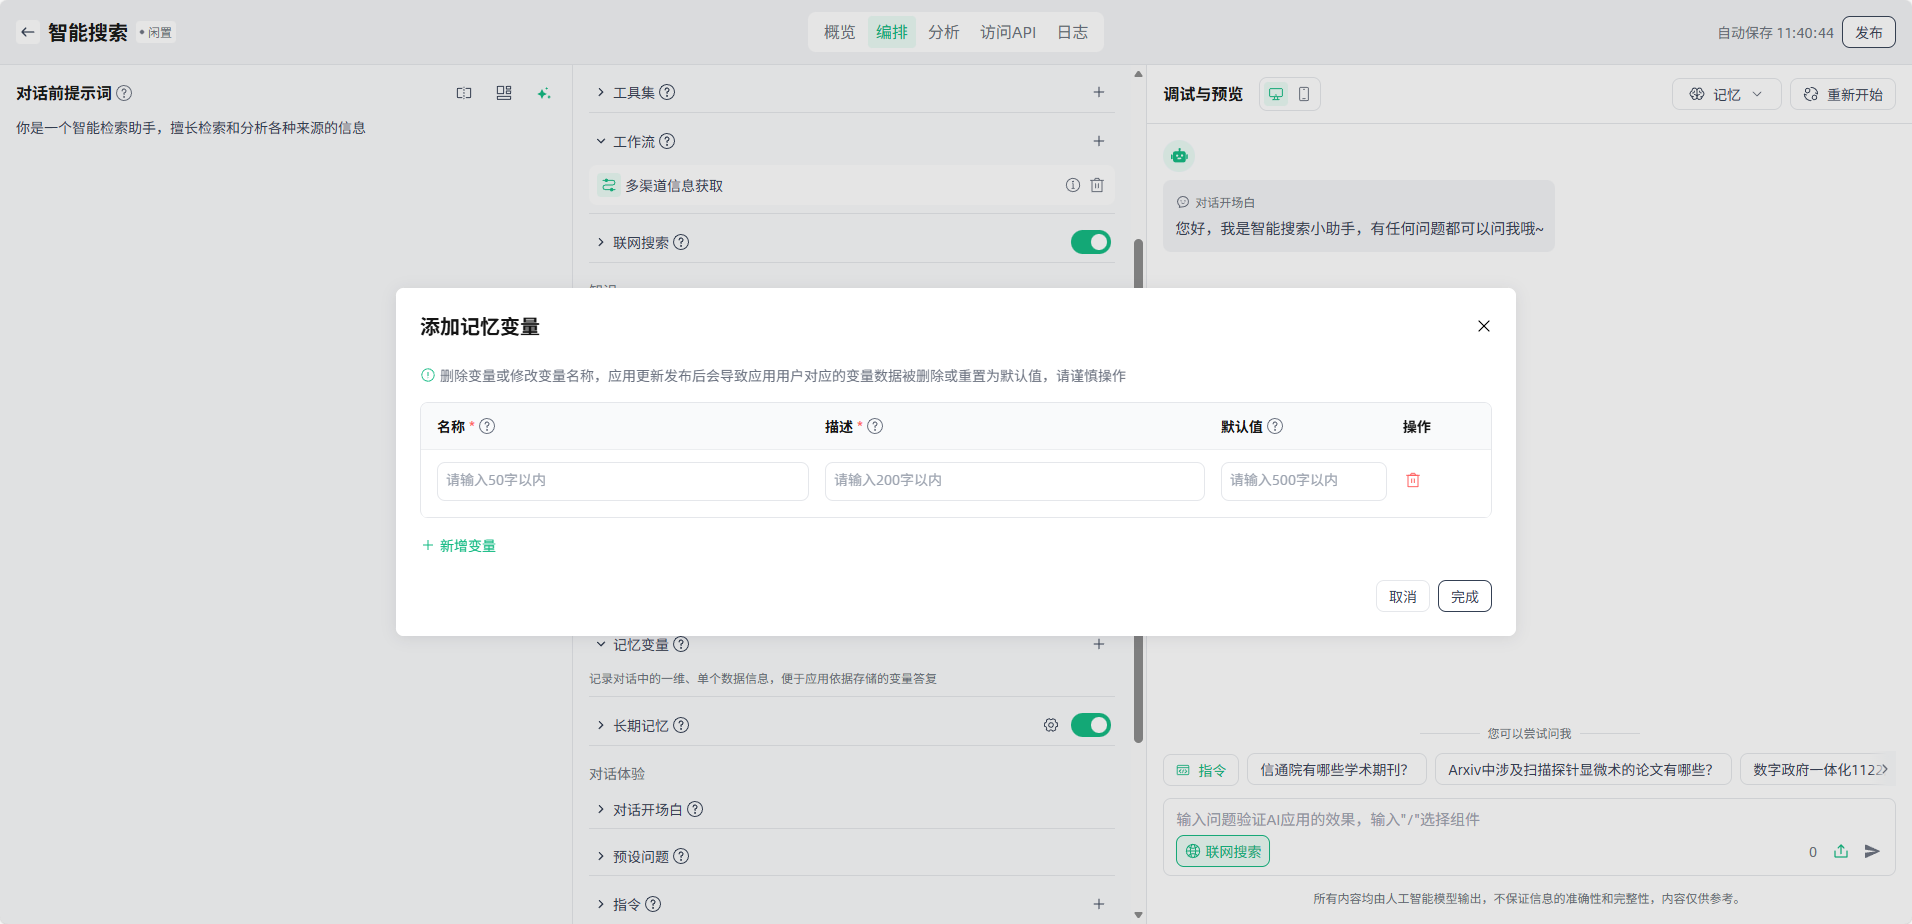Image resolution: width=1912 pixels, height=924 pixels.
Task: Click the AI prompt optimize sparkle icon
Action: (x=543, y=93)
